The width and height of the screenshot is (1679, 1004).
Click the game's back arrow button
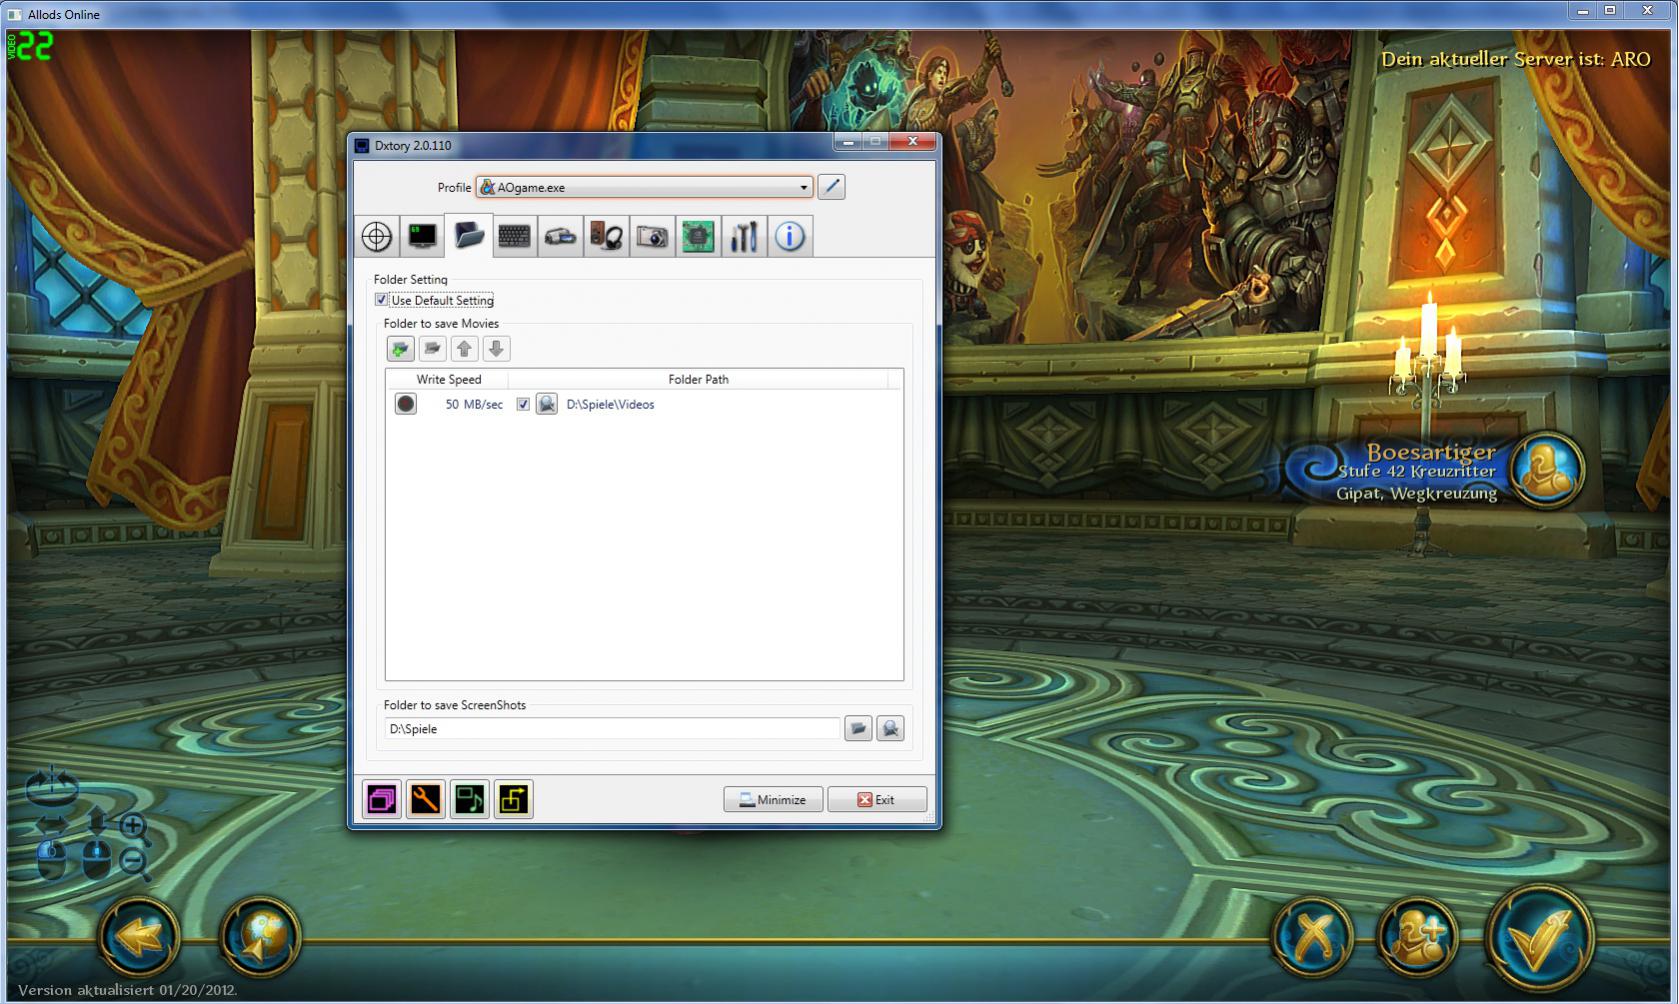pyautogui.click(x=139, y=938)
